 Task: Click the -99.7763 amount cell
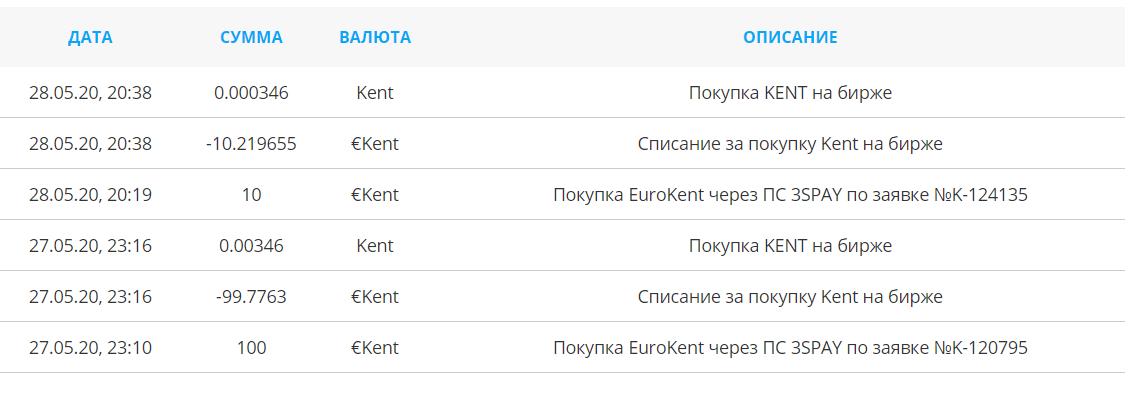point(251,297)
